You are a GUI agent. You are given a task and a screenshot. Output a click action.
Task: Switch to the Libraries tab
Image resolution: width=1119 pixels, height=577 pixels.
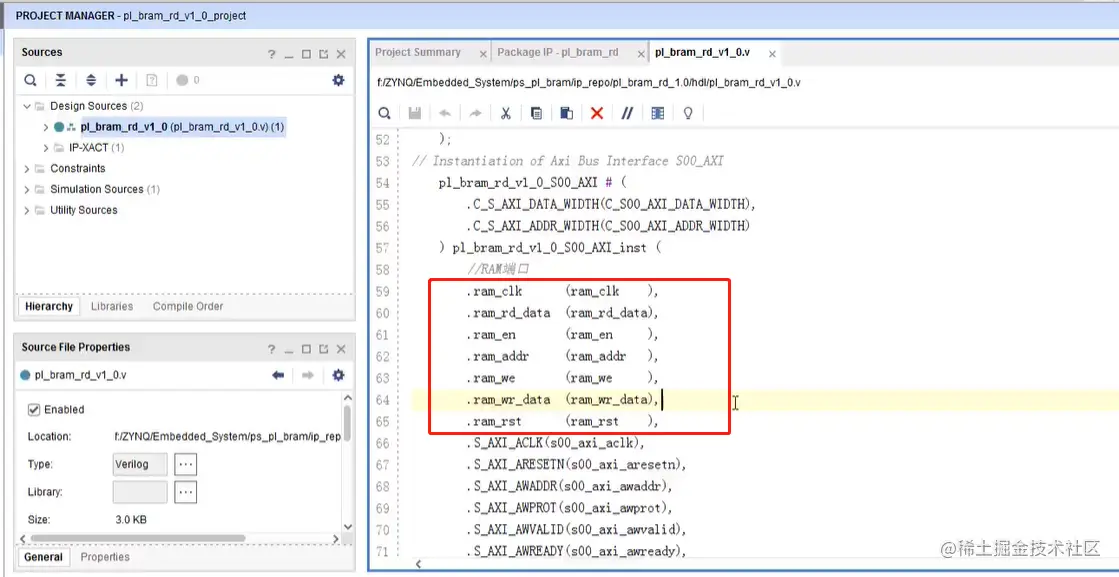click(112, 306)
